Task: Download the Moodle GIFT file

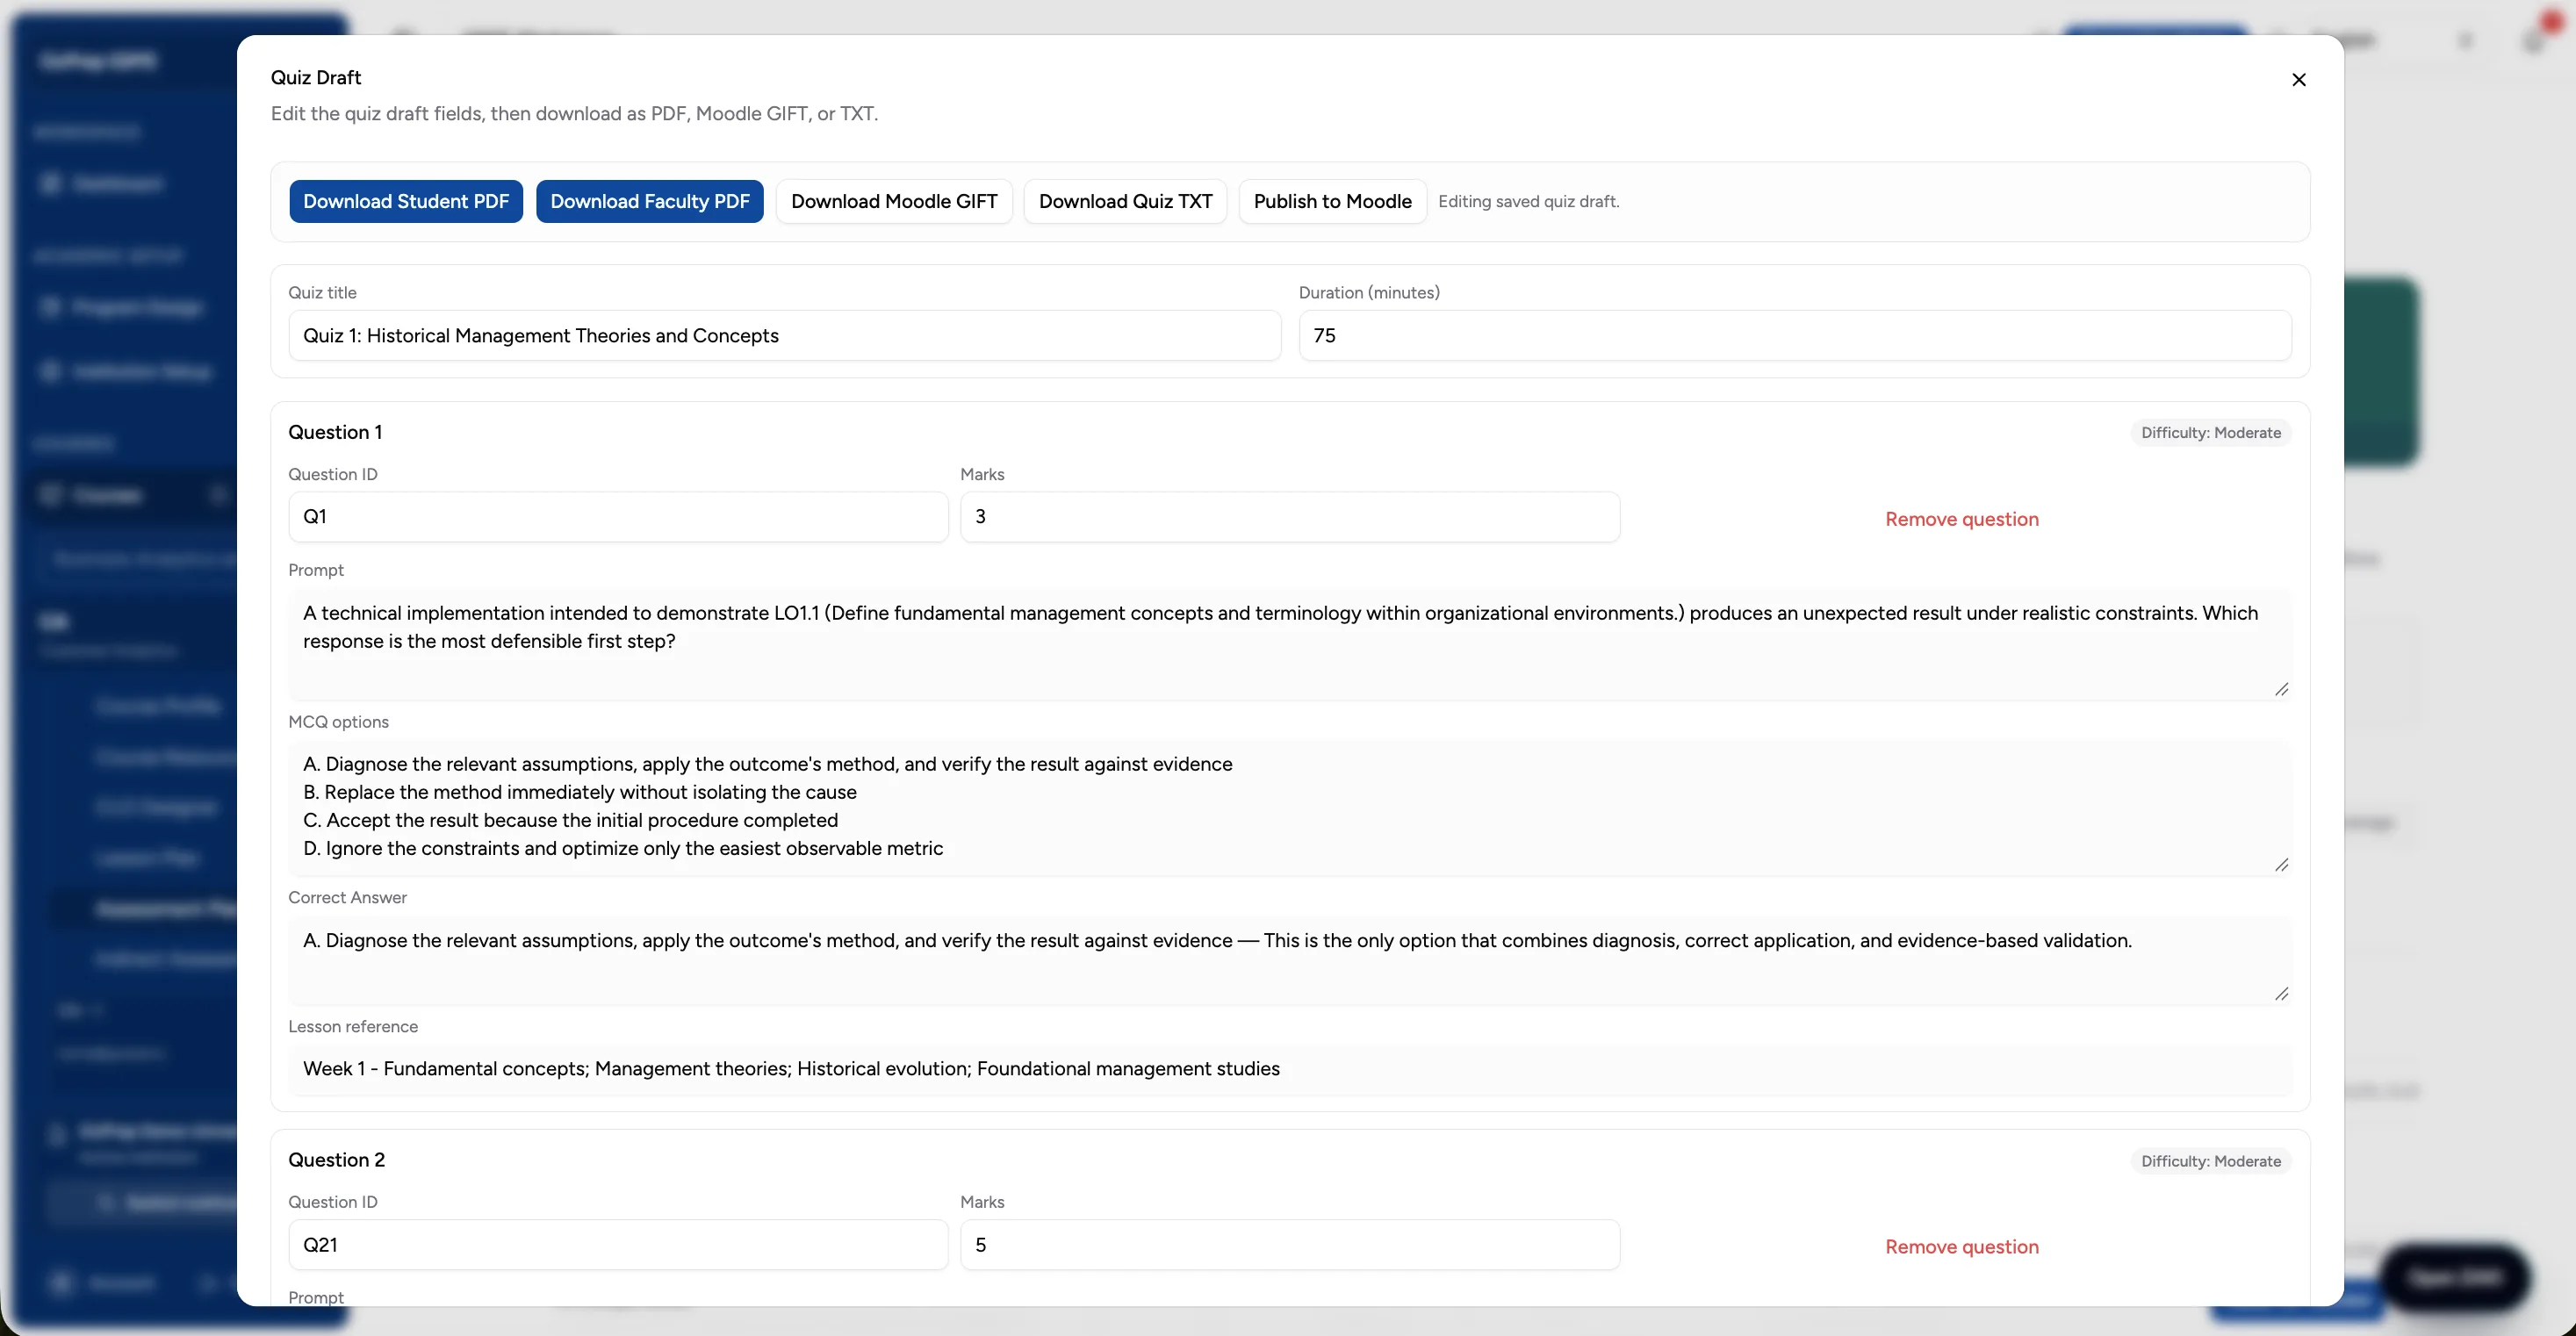Action: 894,201
